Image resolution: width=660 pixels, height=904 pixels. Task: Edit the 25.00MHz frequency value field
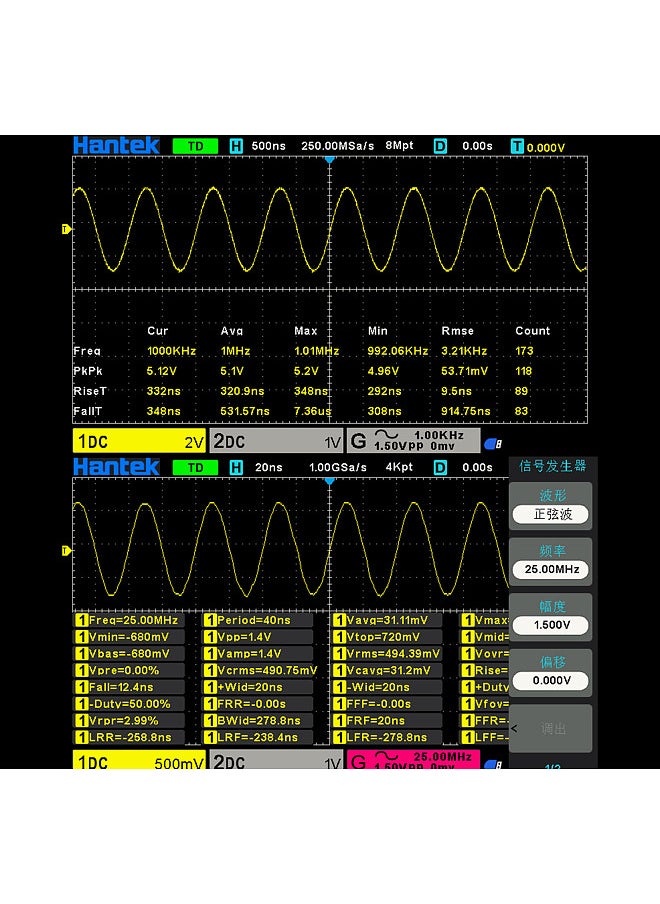click(x=551, y=570)
